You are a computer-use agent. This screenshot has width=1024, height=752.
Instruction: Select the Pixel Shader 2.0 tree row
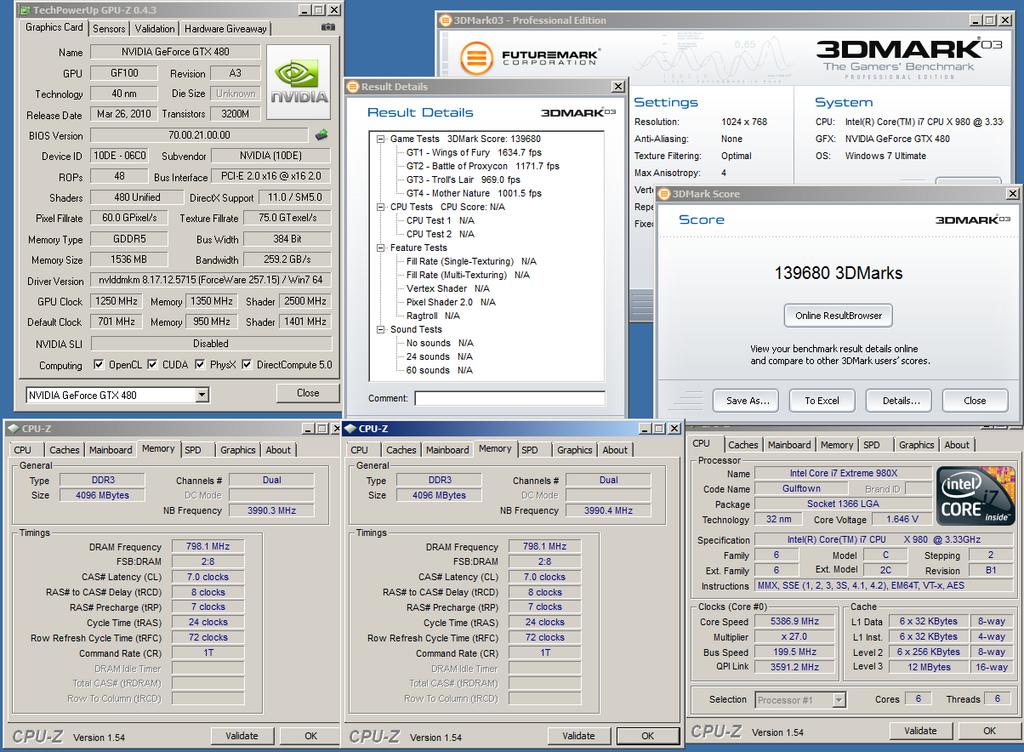451,302
